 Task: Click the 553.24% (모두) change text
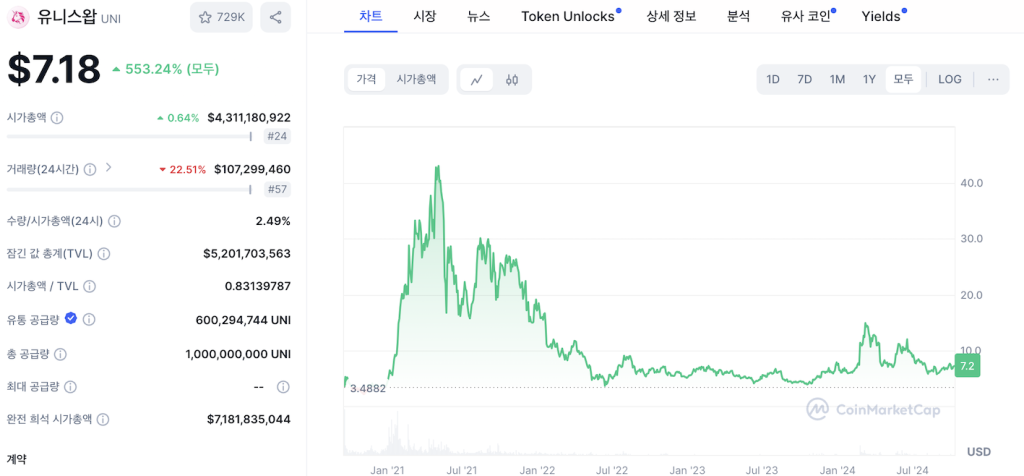172,69
